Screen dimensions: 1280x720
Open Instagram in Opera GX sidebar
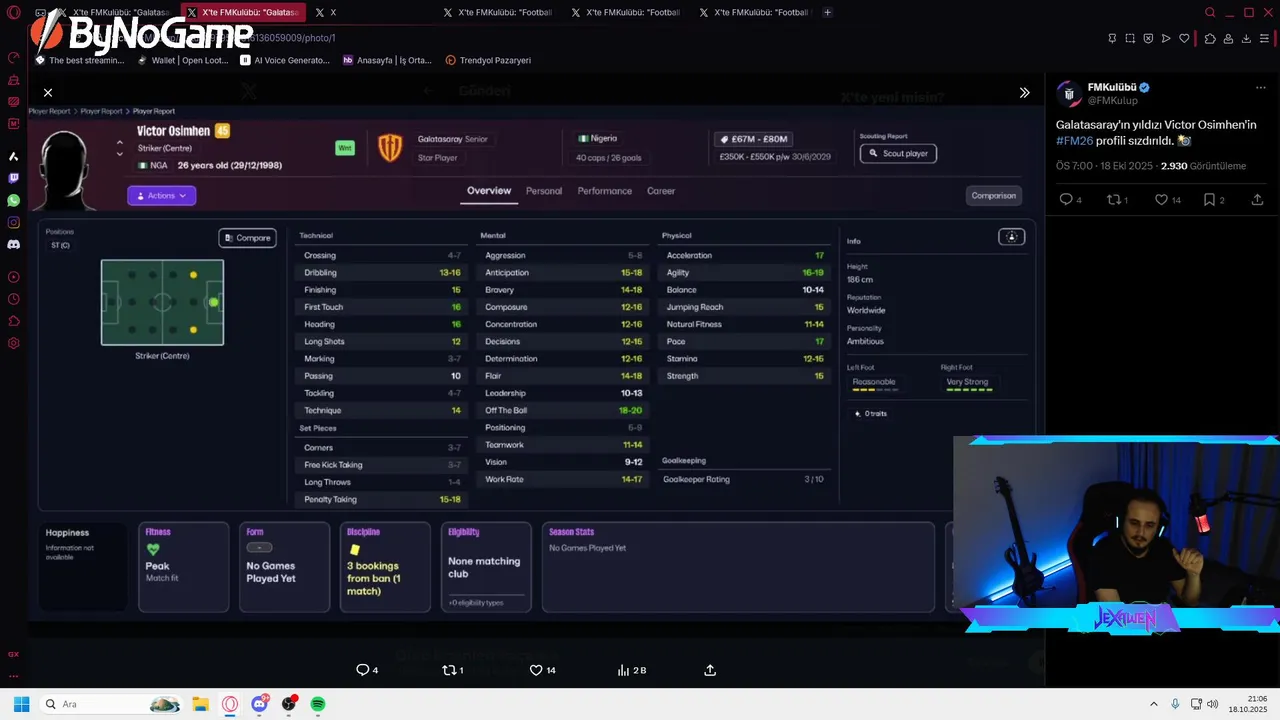point(13,222)
